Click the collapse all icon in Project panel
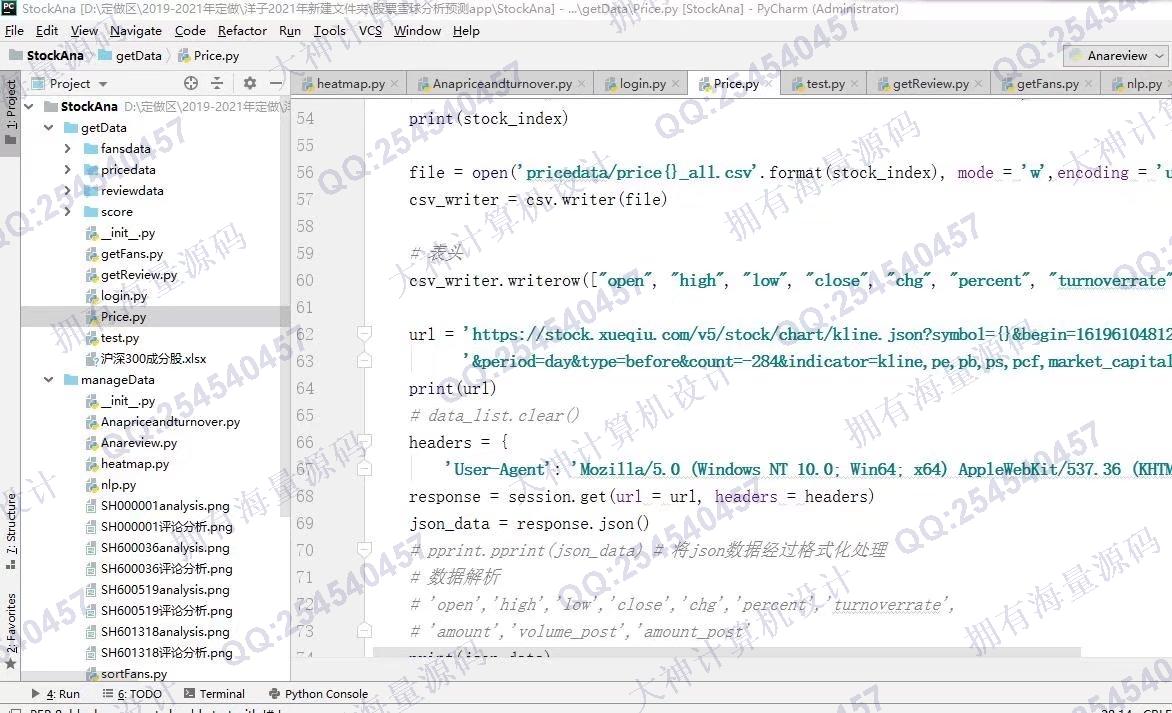 click(x=217, y=83)
